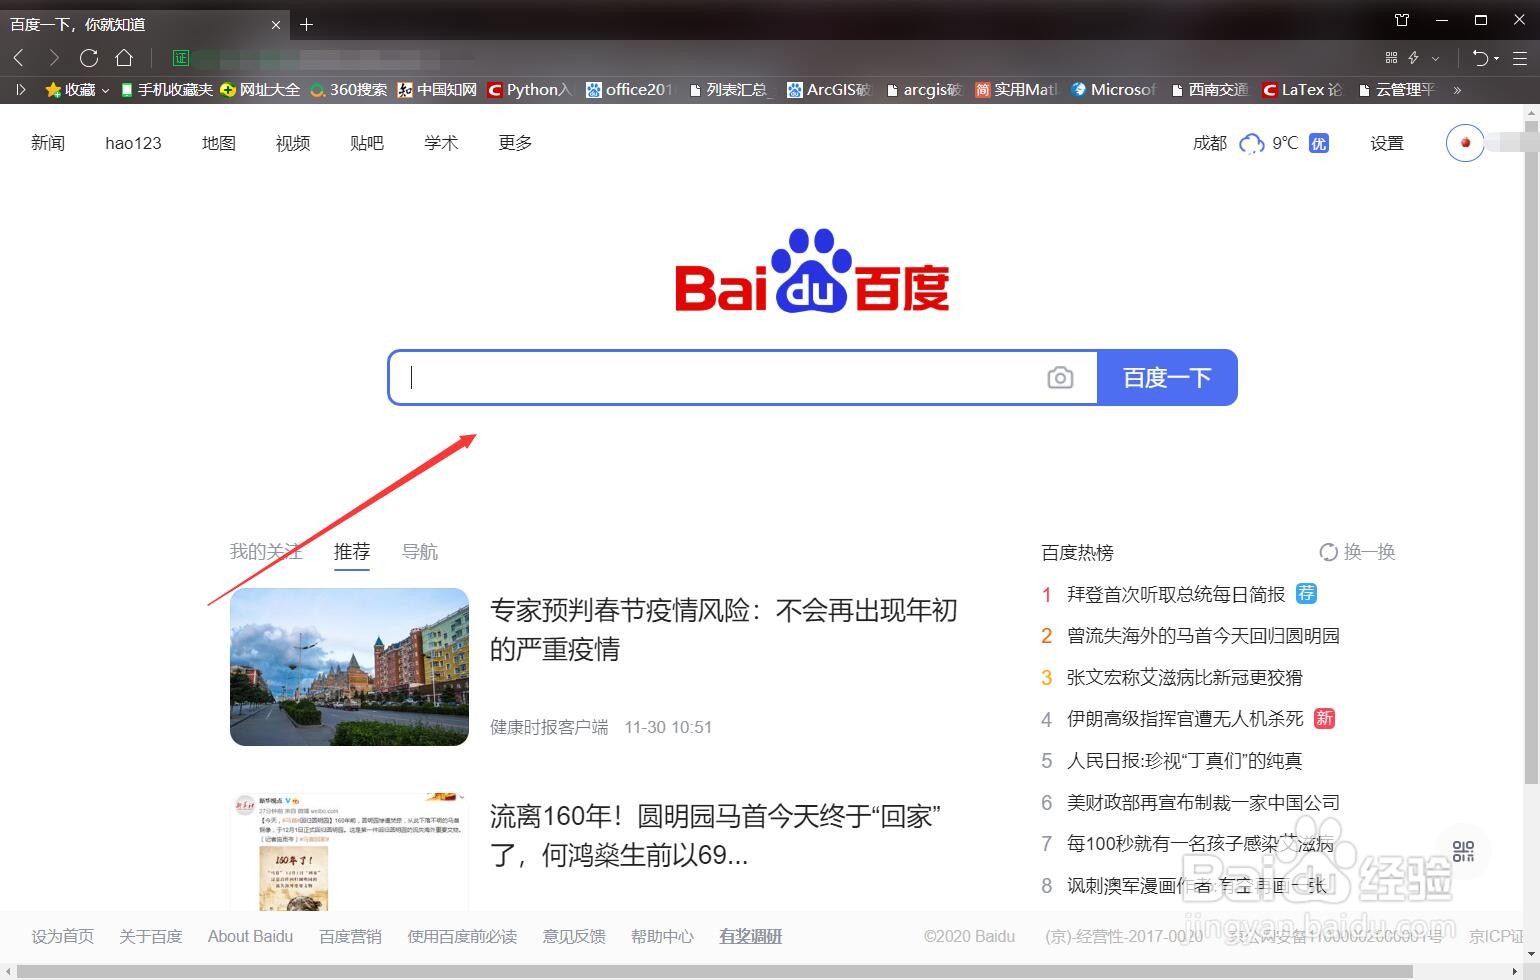The image size is (1540, 980).
Task: Open the Python bookmark
Action: pos(530,90)
